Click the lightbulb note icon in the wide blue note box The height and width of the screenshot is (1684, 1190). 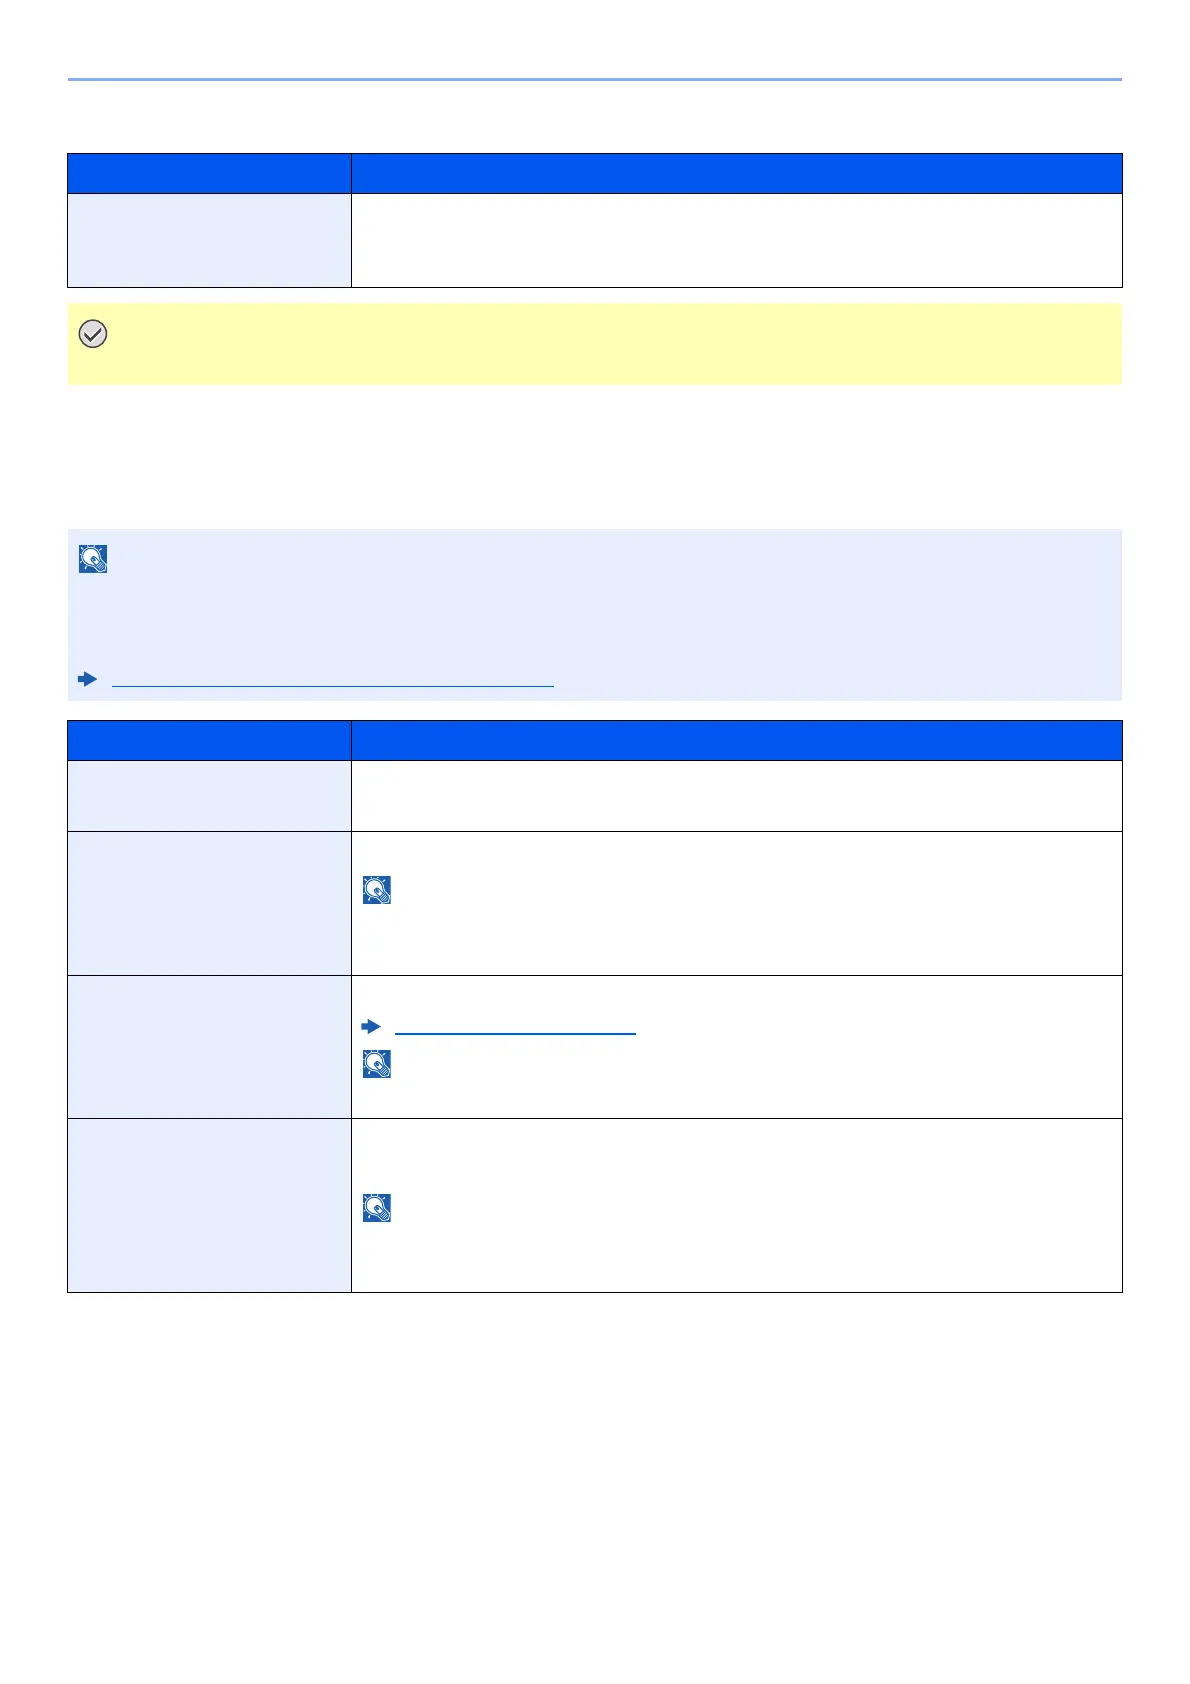tap(93, 559)
